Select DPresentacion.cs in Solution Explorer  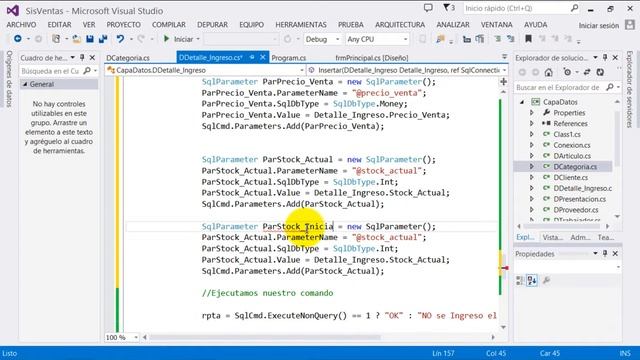click(580, 199)
